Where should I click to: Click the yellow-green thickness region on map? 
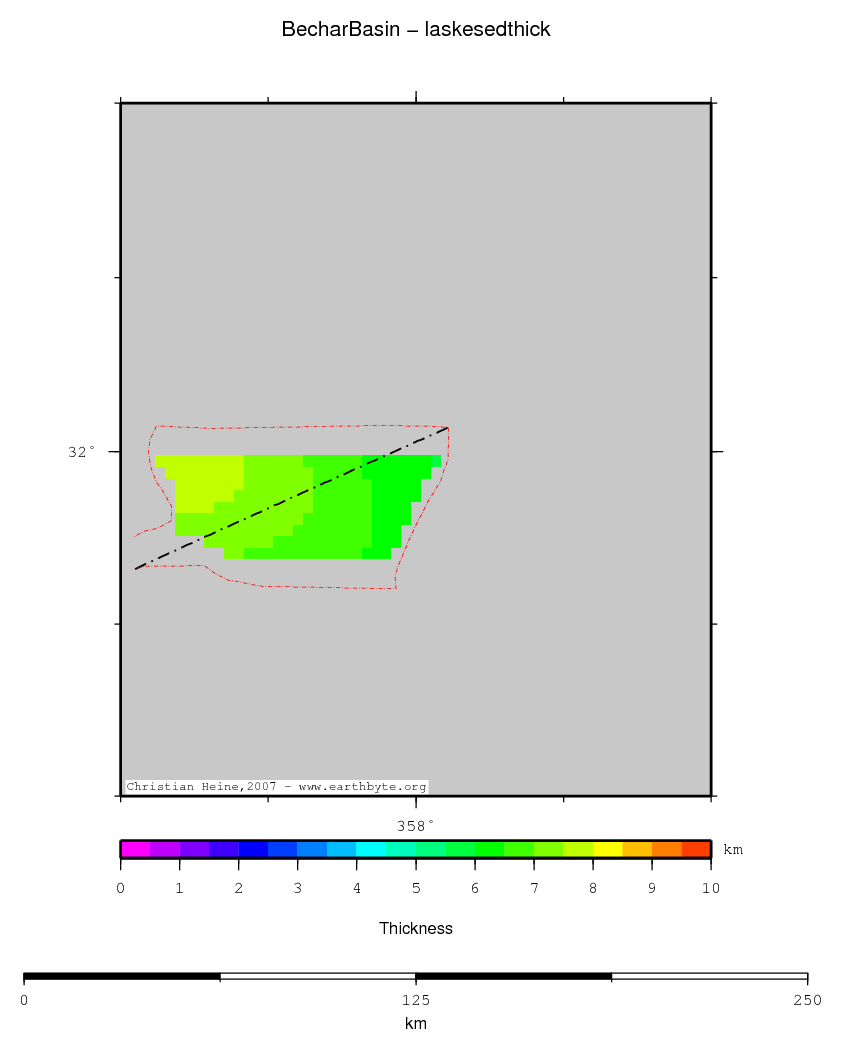click(200, 480)
